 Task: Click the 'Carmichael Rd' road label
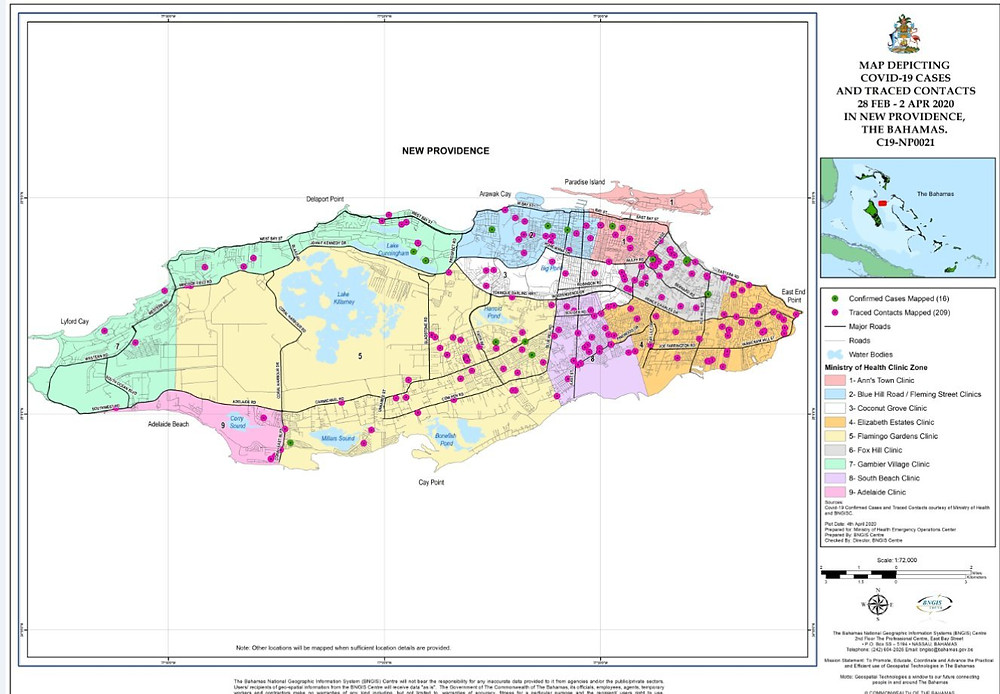[330, 401]
